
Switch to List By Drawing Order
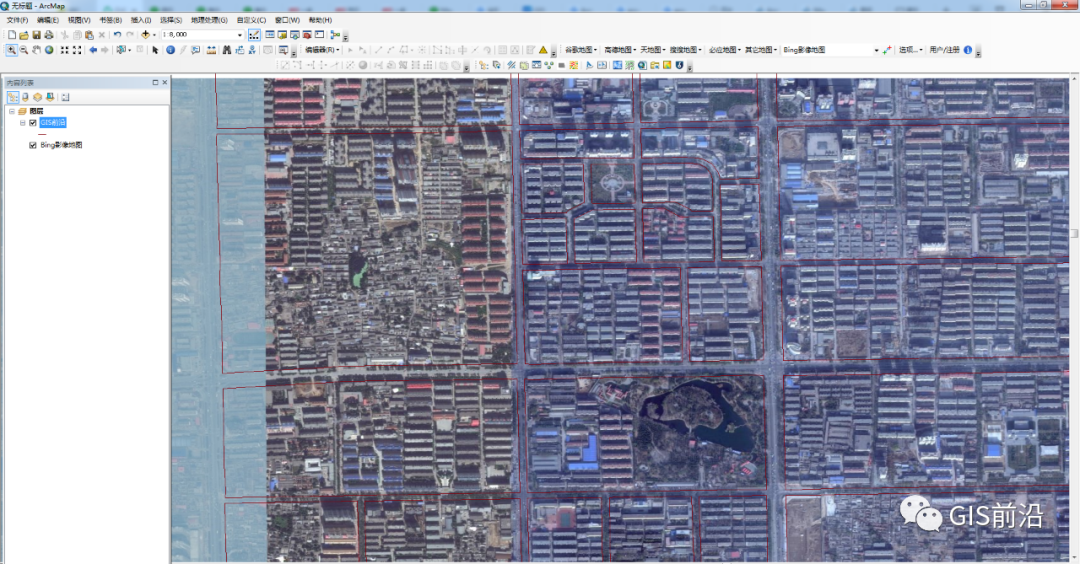(x=12, y=97)
